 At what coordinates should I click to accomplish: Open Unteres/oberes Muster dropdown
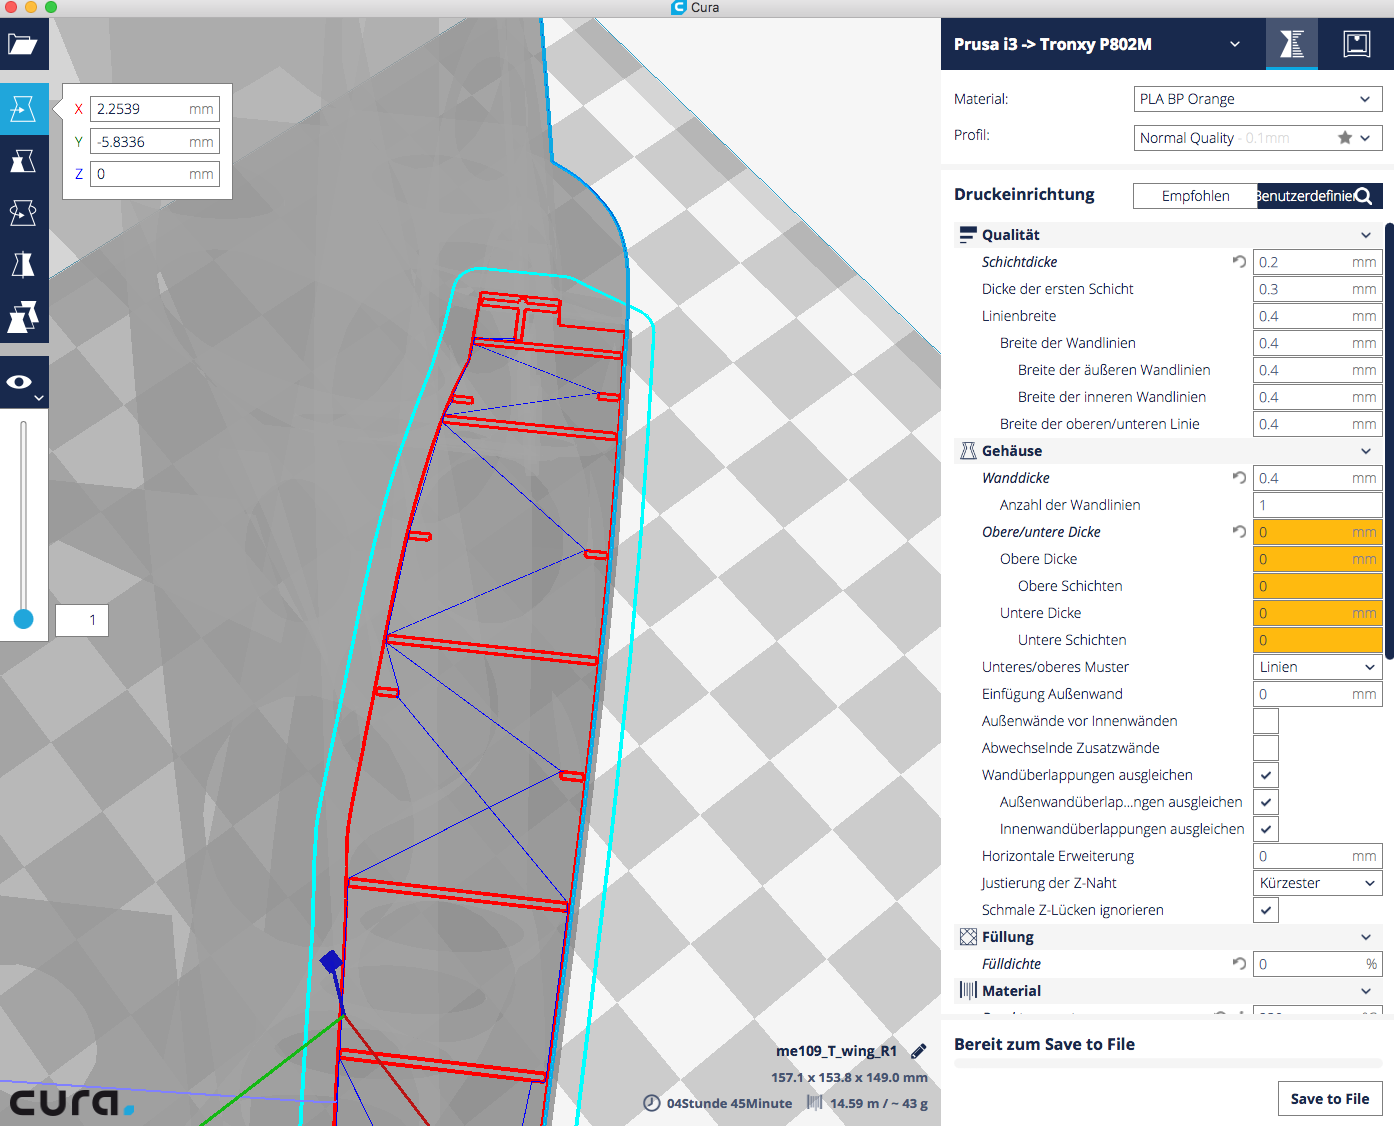(1318, 667)
